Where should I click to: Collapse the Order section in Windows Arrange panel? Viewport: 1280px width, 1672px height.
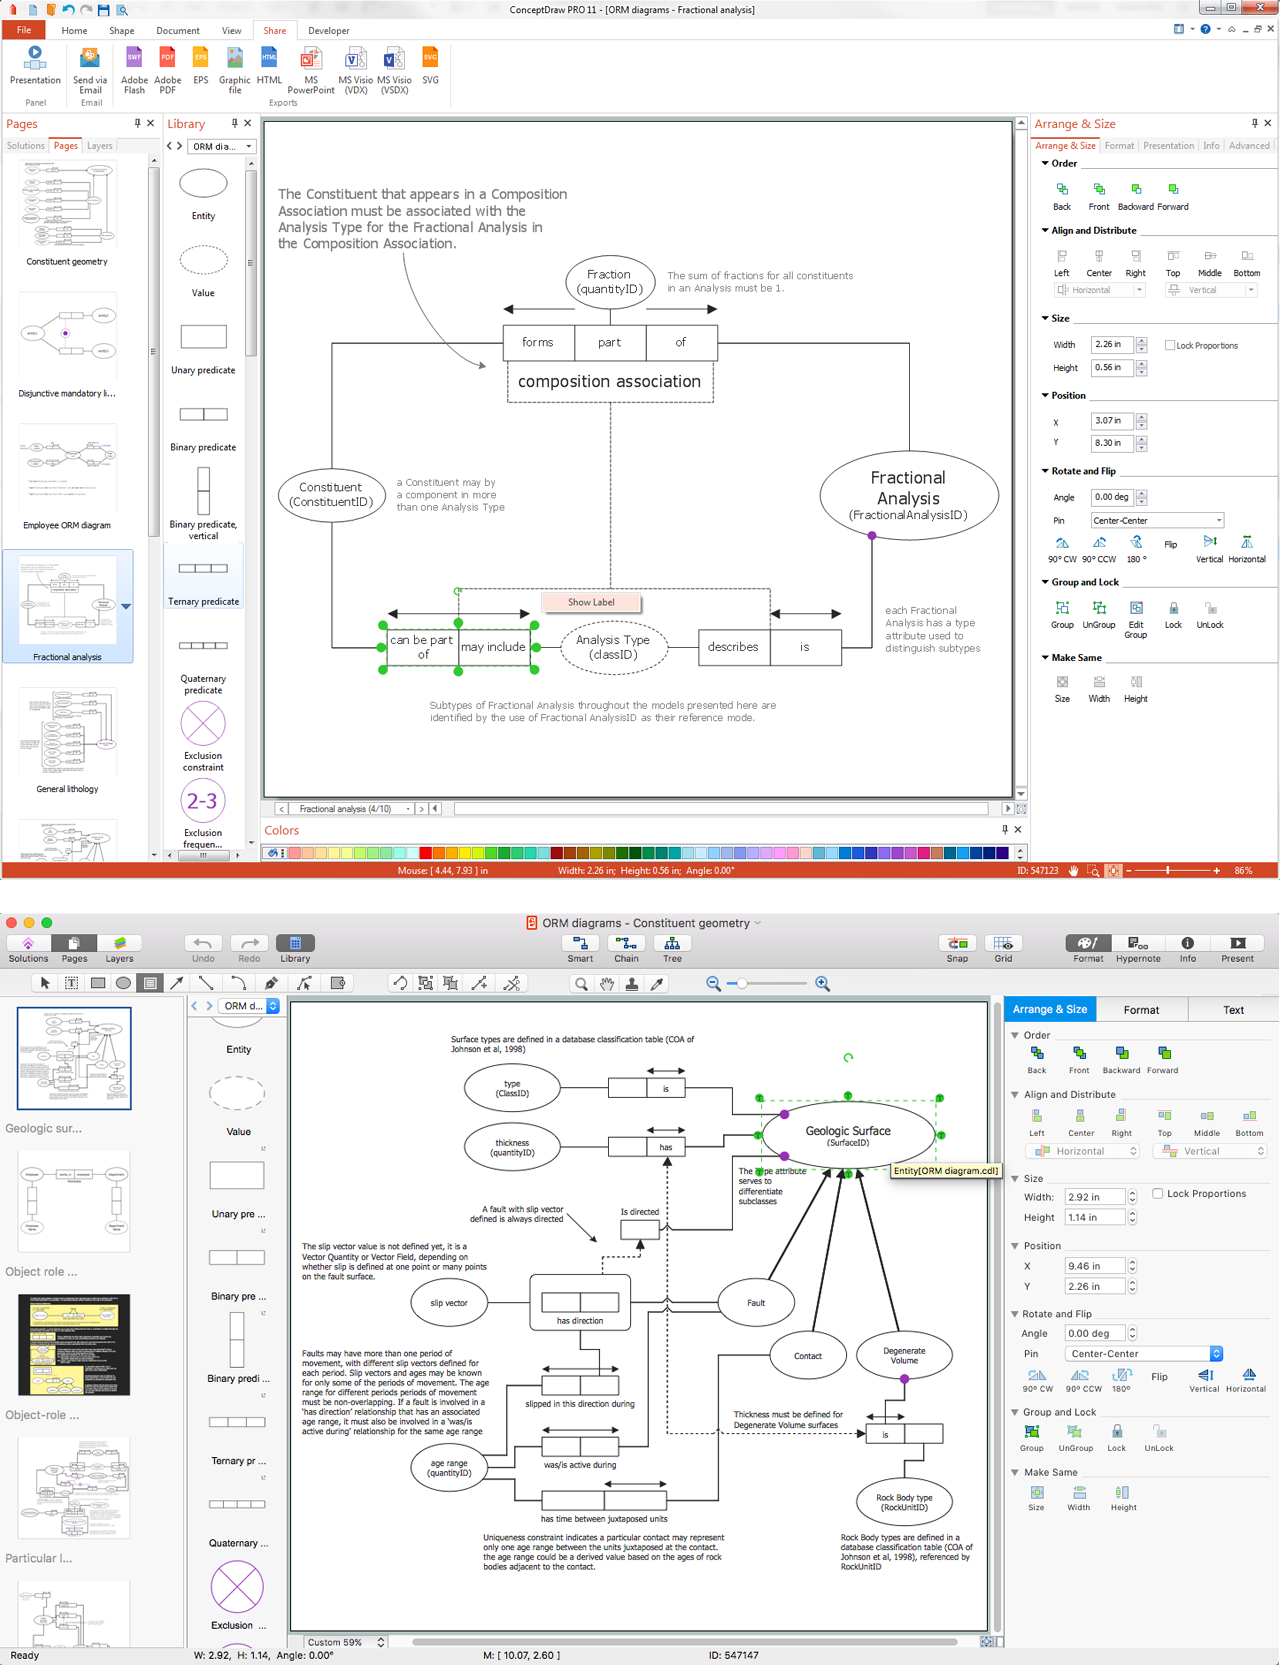[1046, 163]
